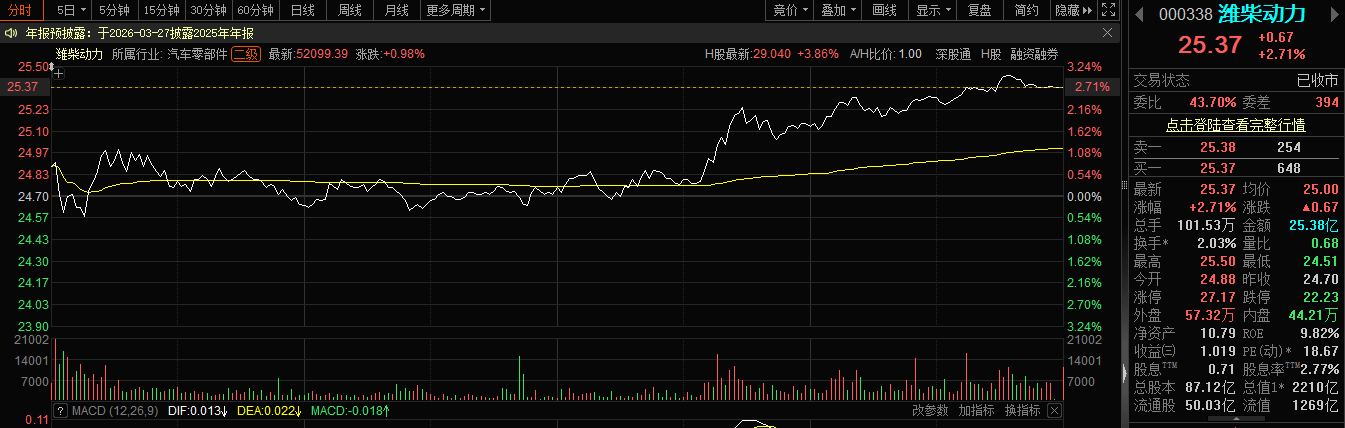The height and width of the screenshot is (428, 1345).
Task: Click 改参数 to edit MACD parameters
Action: (x=930, y=410)
